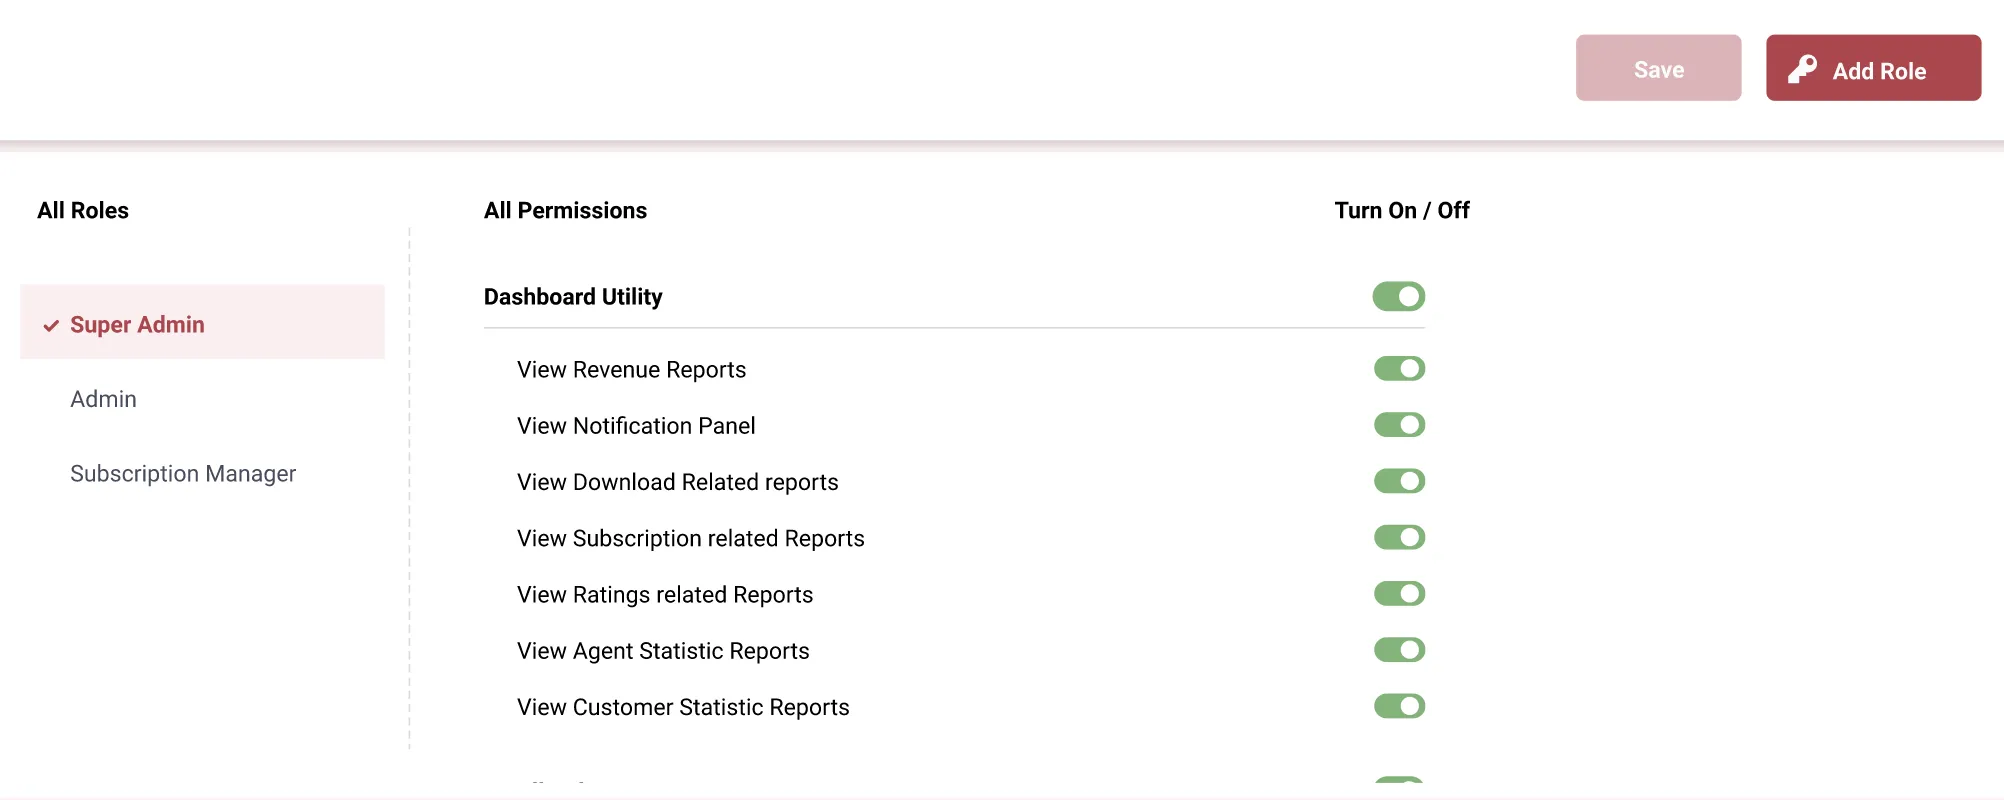
Task: Open the Subscription Manager role
Action: pos(183,474)
